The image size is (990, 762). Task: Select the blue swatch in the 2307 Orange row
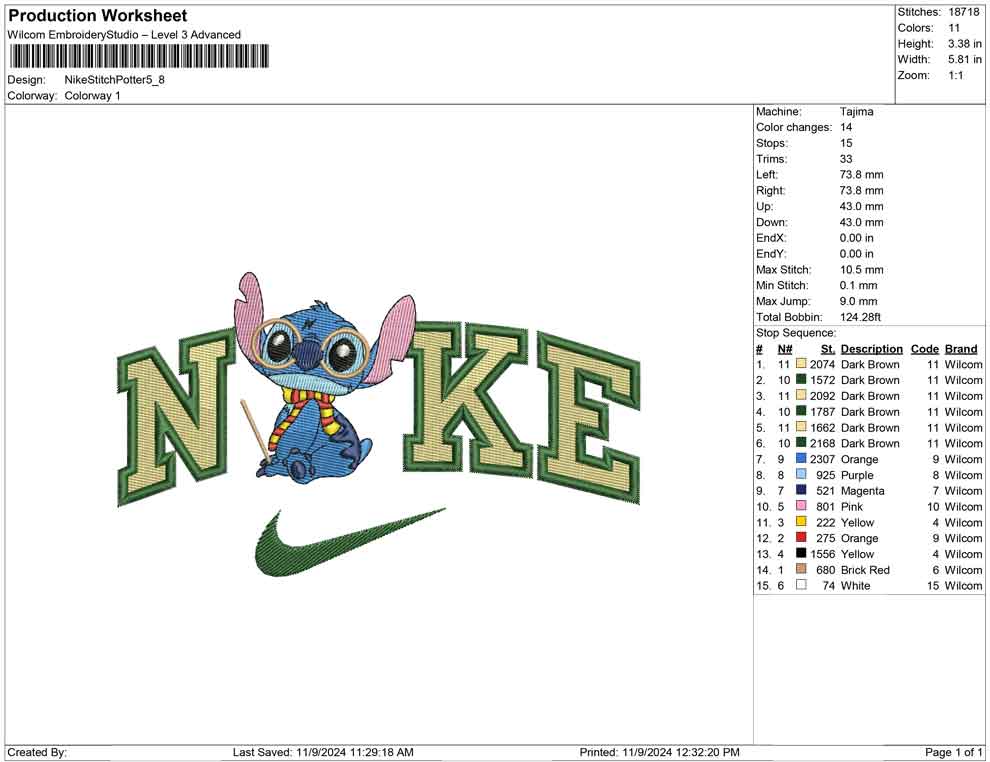point(801,458)
